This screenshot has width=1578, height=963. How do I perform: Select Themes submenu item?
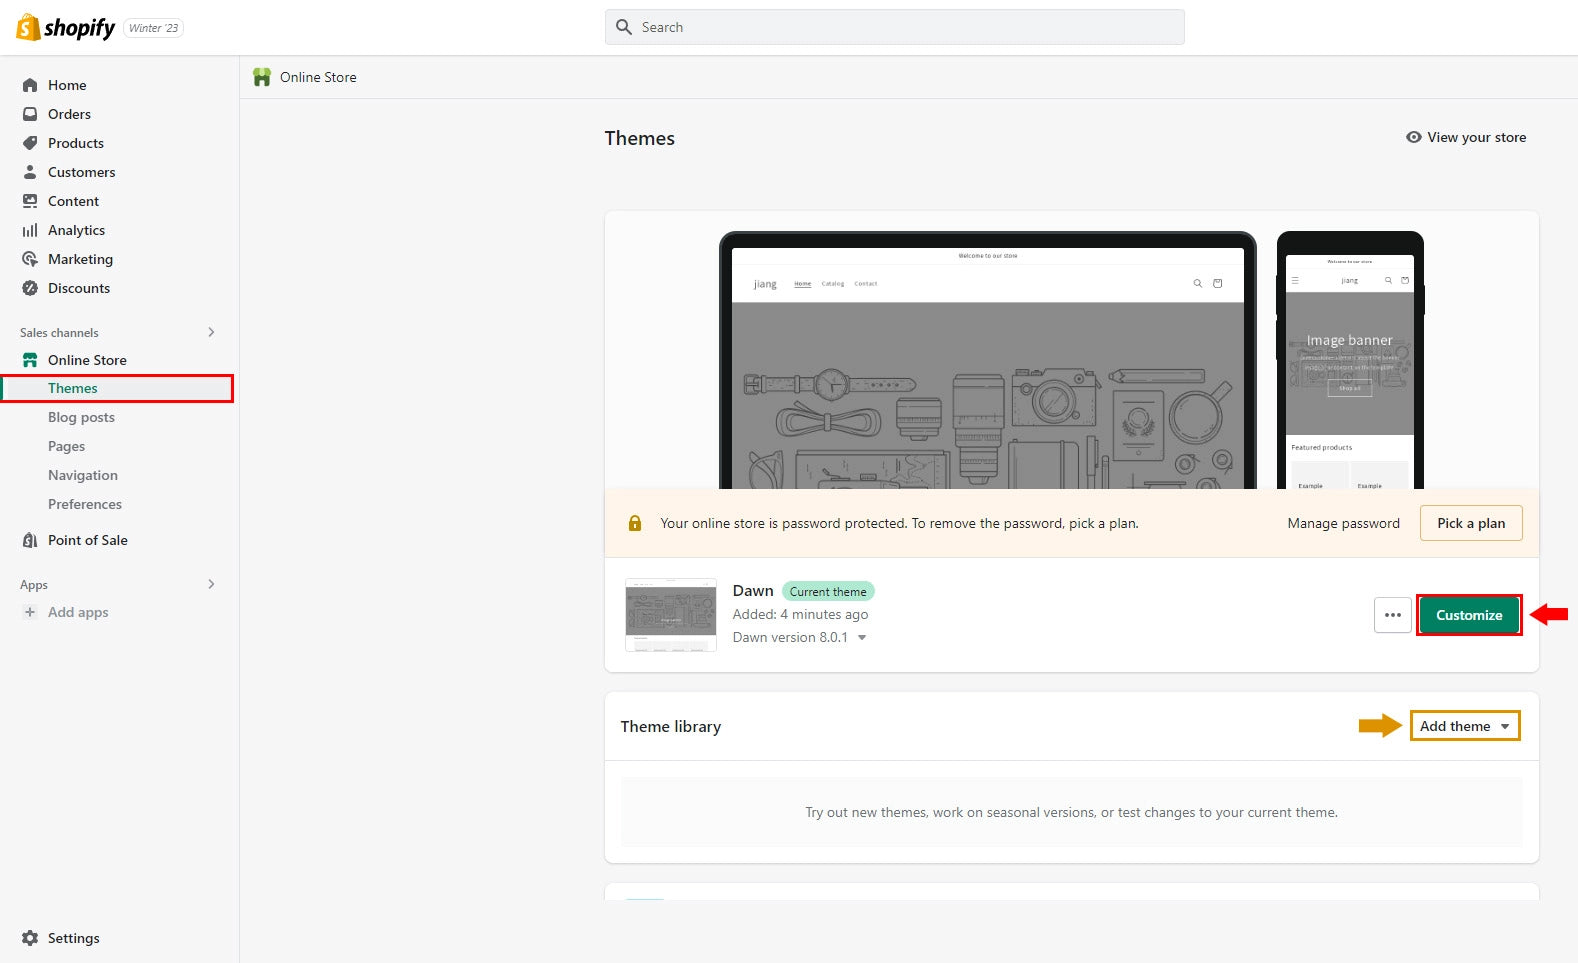point(117,388)
